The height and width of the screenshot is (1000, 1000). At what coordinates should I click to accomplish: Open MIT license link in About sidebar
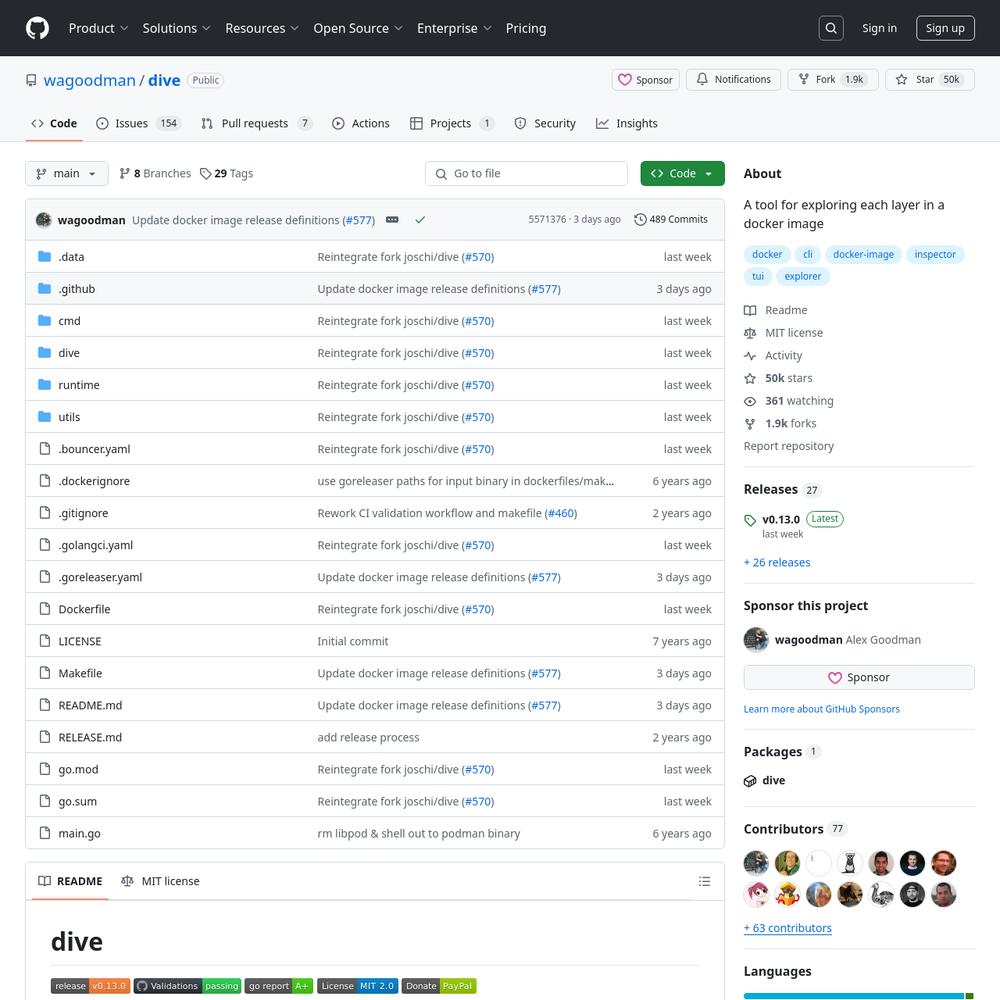[793, 333]
